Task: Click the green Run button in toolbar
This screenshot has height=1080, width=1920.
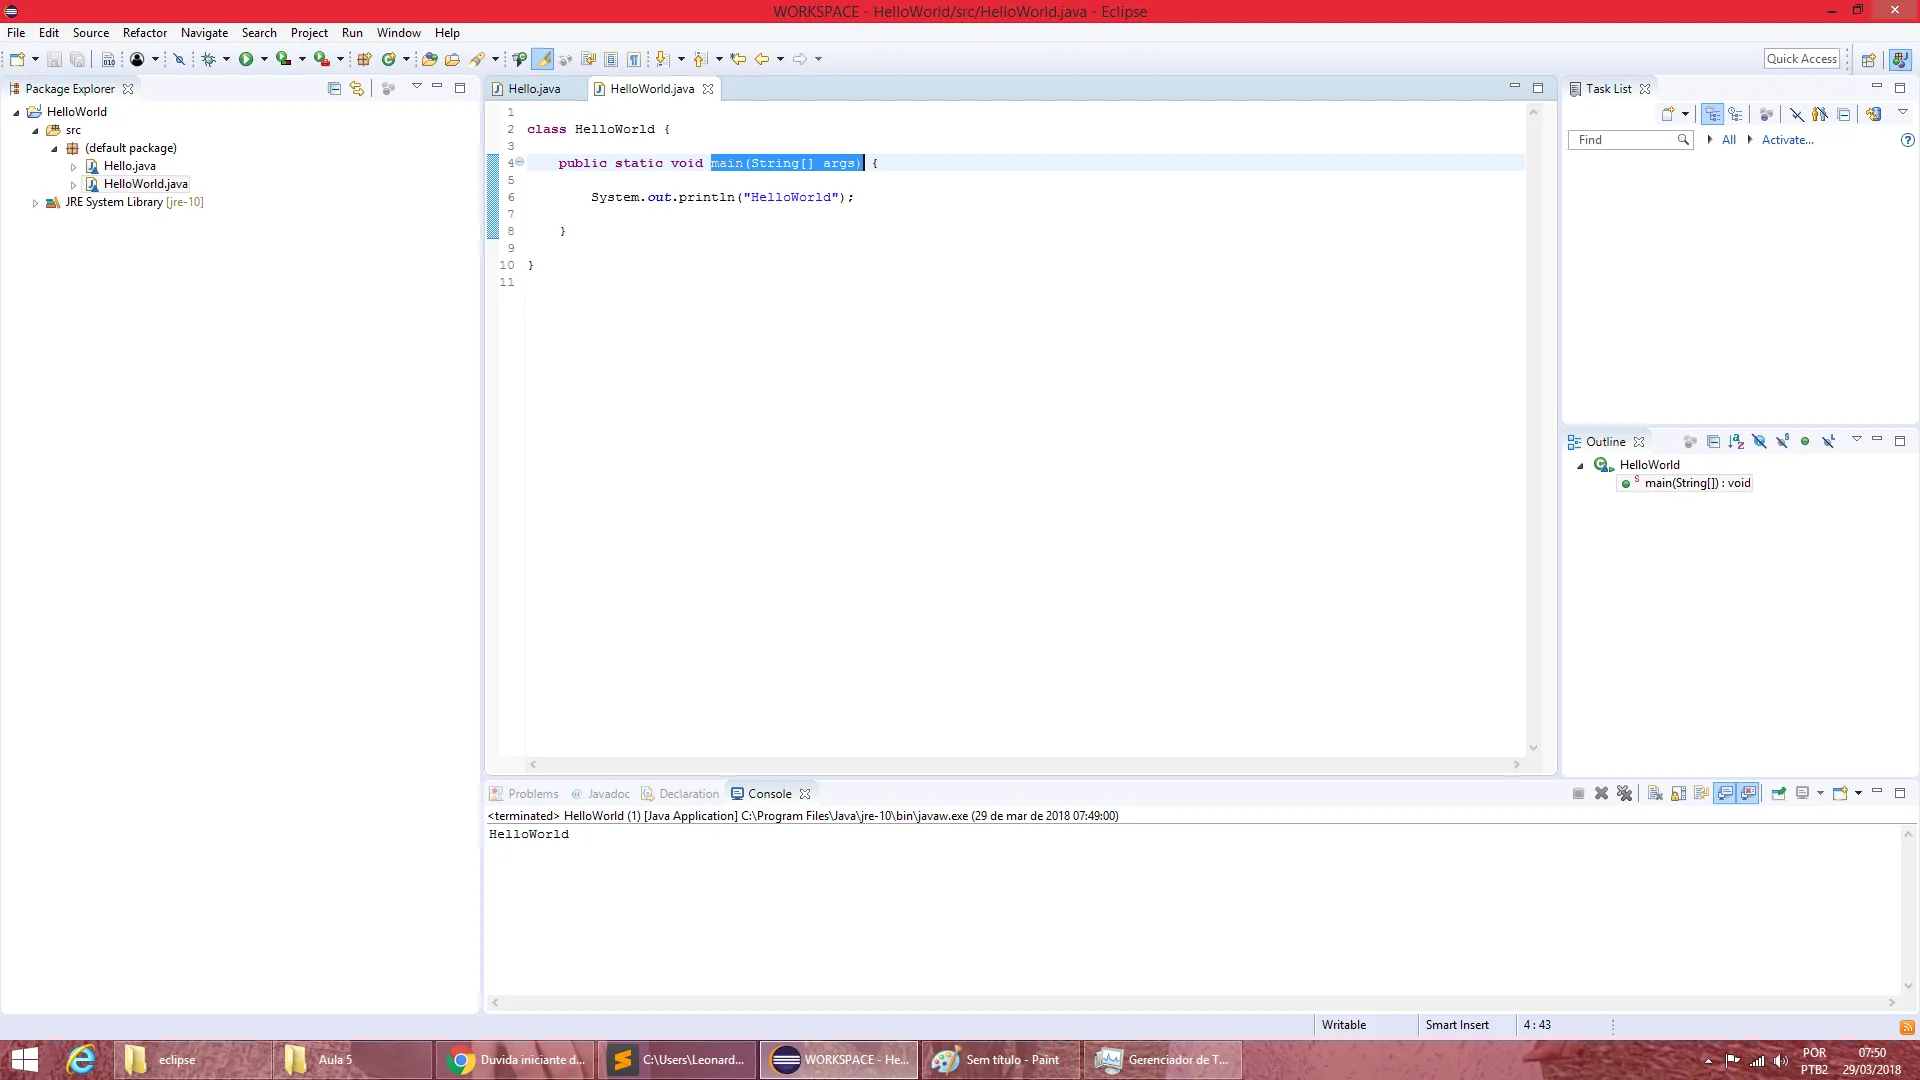Action: point(246,59)
